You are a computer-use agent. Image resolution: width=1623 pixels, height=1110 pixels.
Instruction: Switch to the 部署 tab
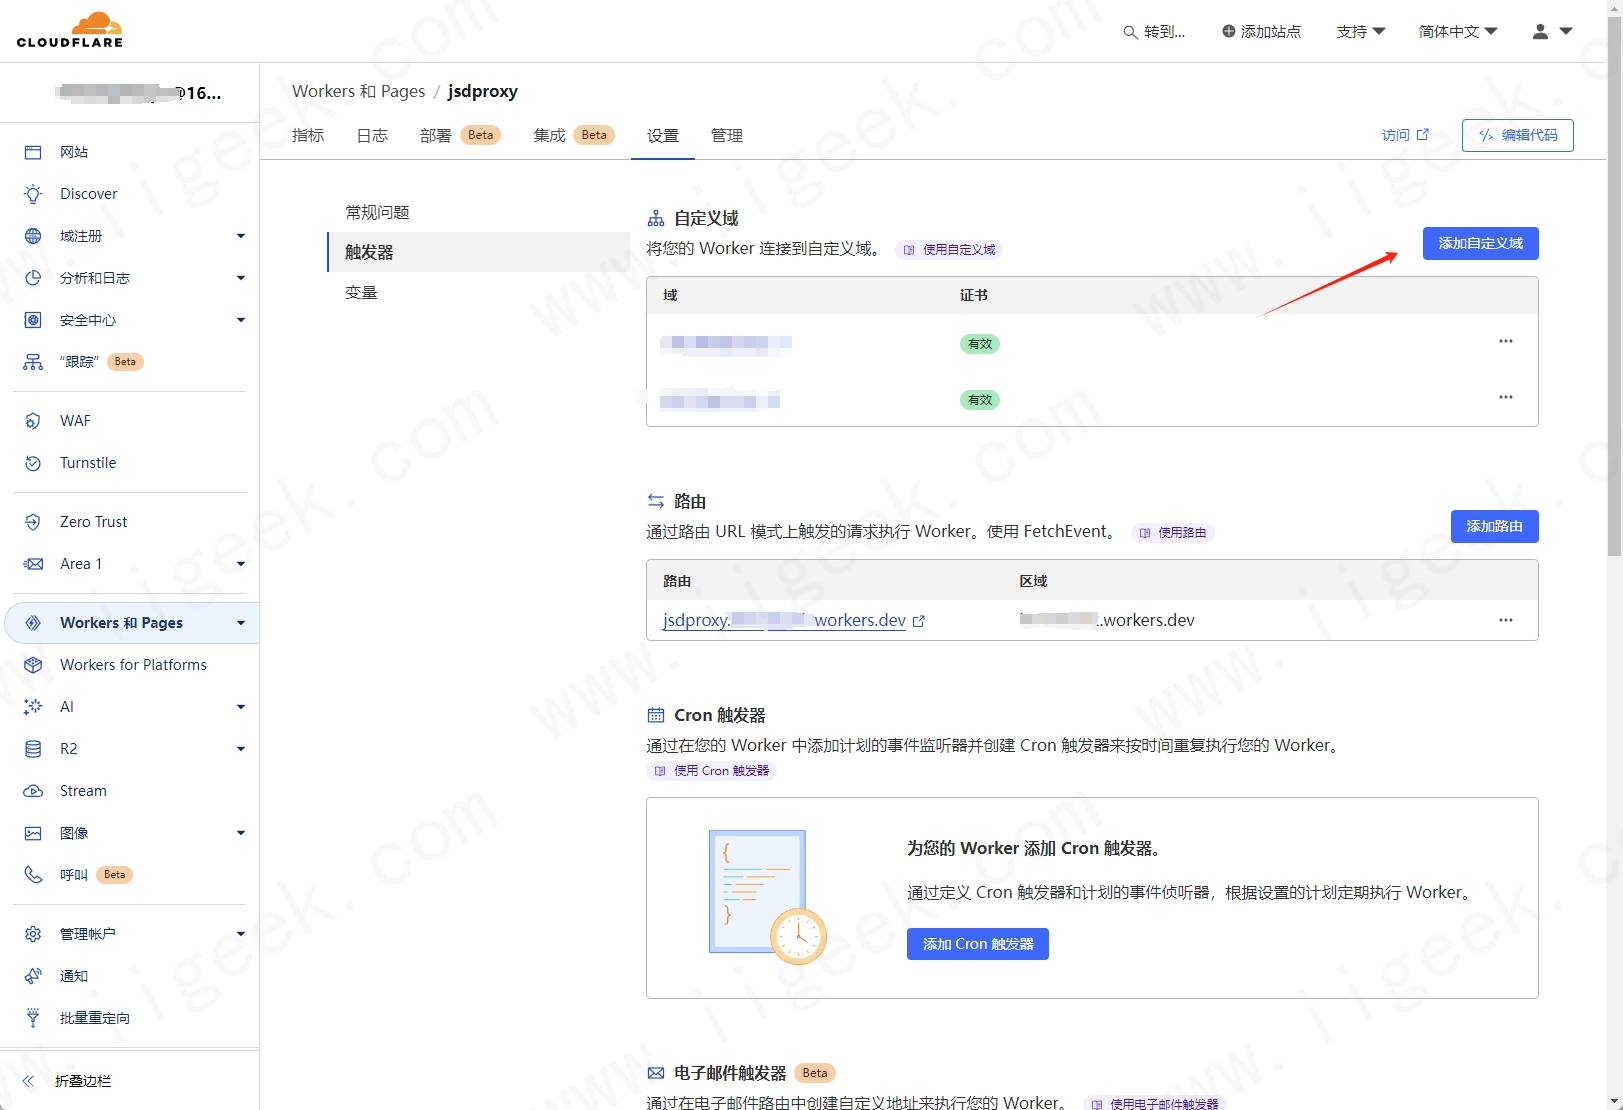tap(460, 136)
